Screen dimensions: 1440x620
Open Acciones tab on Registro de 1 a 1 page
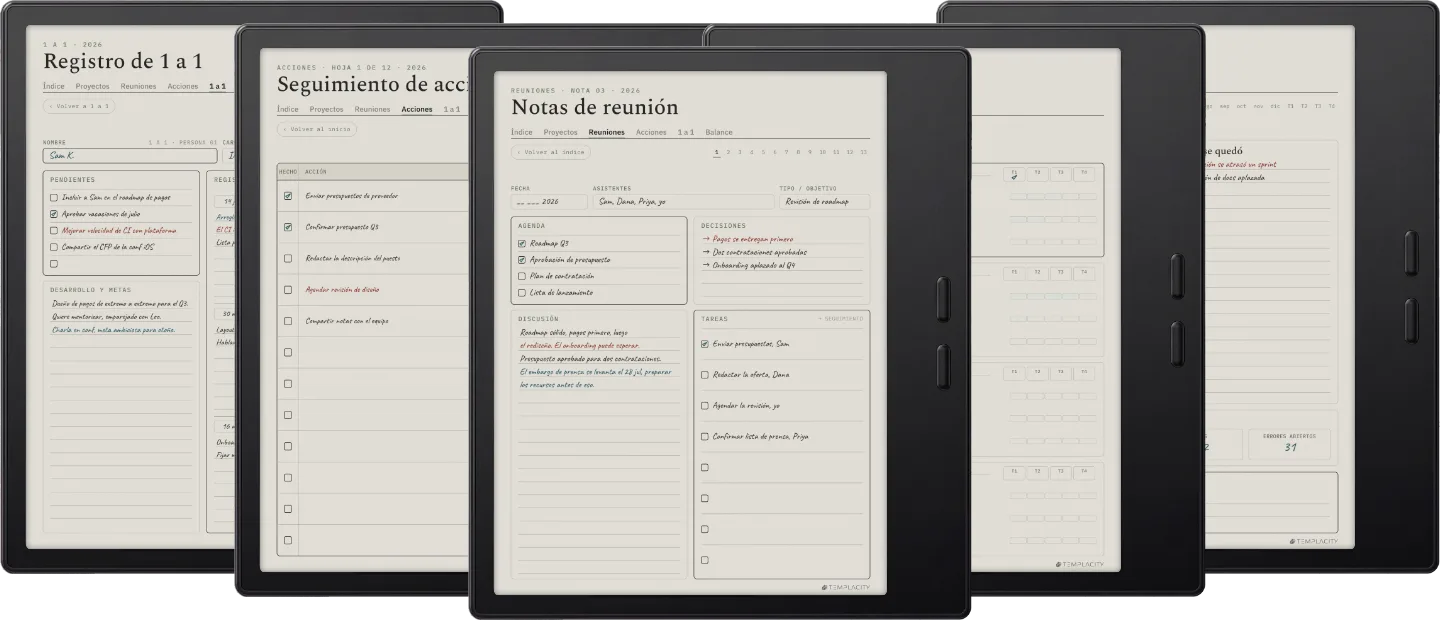point(183,86)
